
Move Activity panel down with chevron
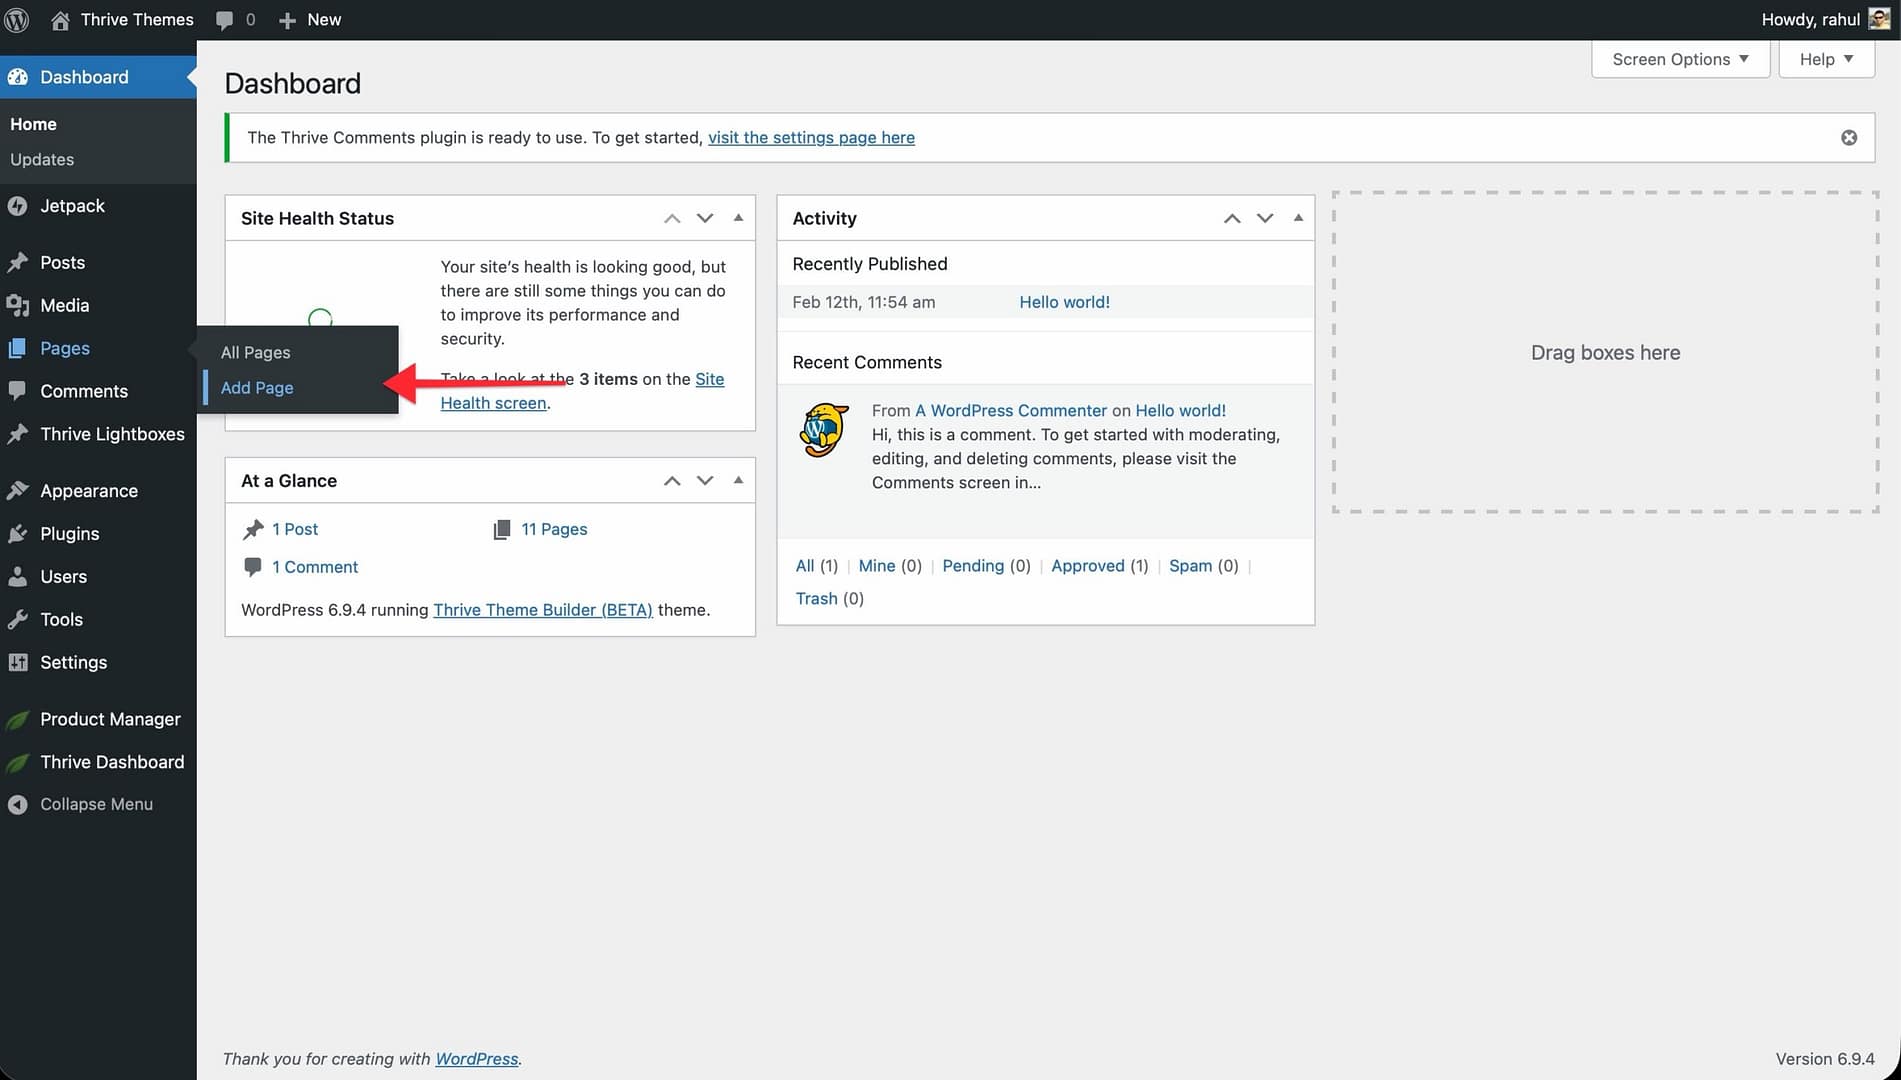(x=1265, y=218)
